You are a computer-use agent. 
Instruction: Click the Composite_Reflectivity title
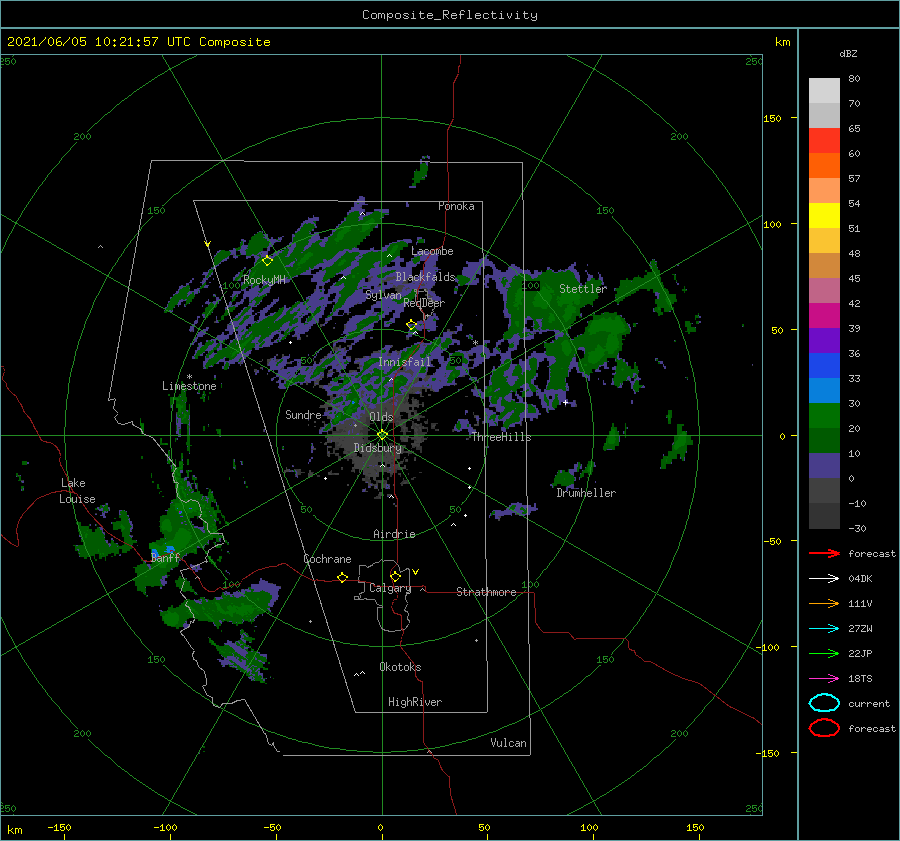(449, 15)
